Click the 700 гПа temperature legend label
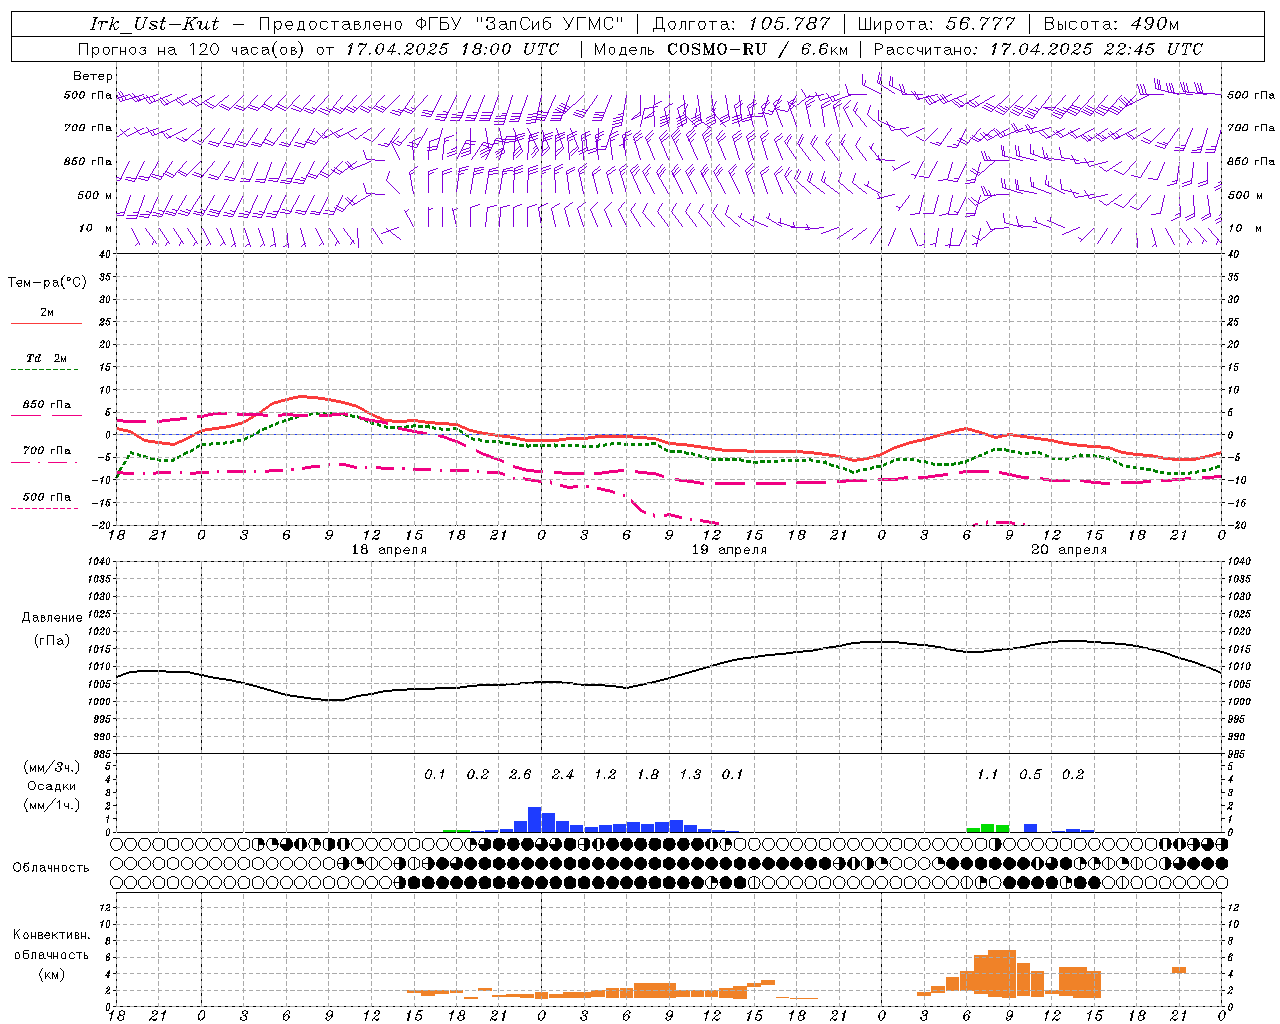1280x1024 pixels. coord(47,451)
